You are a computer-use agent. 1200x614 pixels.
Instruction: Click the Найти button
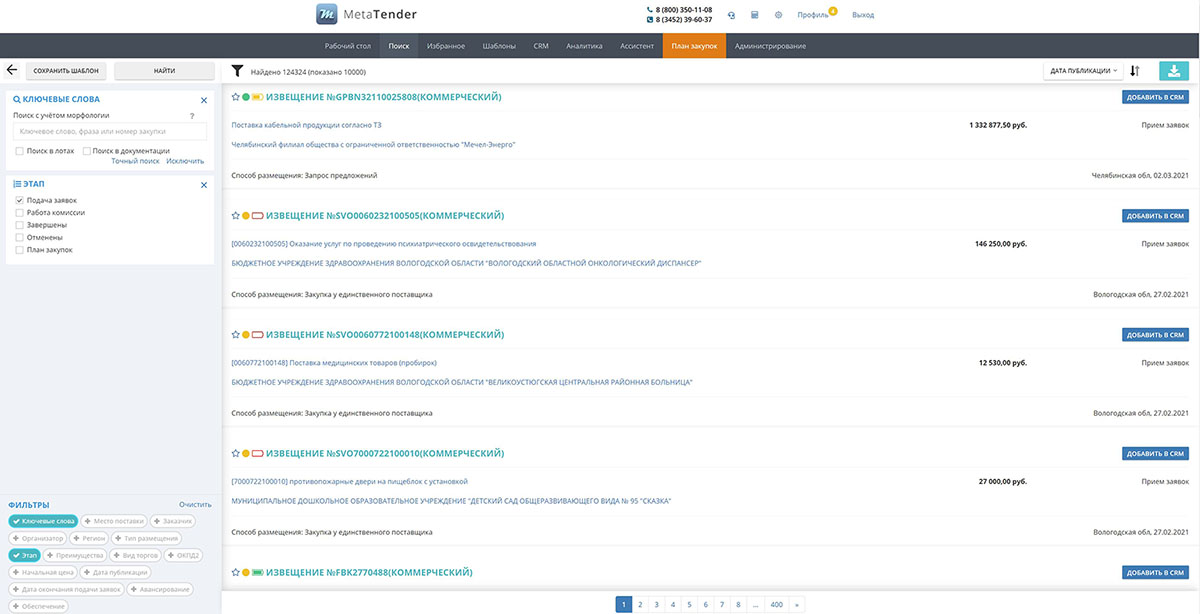(x=165, y=71)
